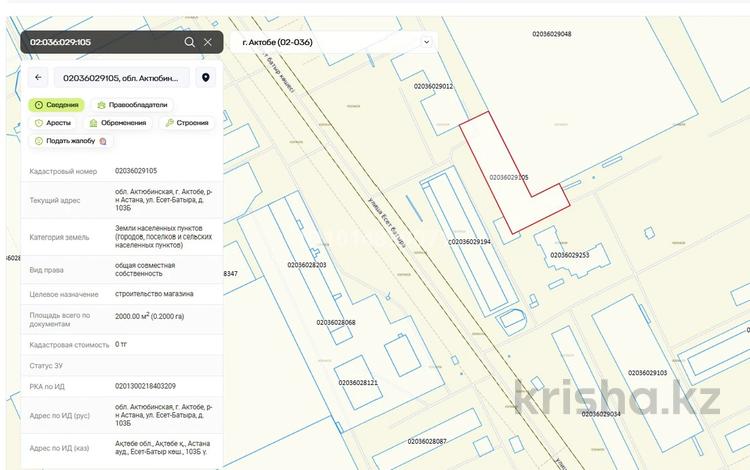The width and height of the screenshot is (750, 470).
Task: Click the Адрес по ИД (рус) value
Action: tap(164, 415)
